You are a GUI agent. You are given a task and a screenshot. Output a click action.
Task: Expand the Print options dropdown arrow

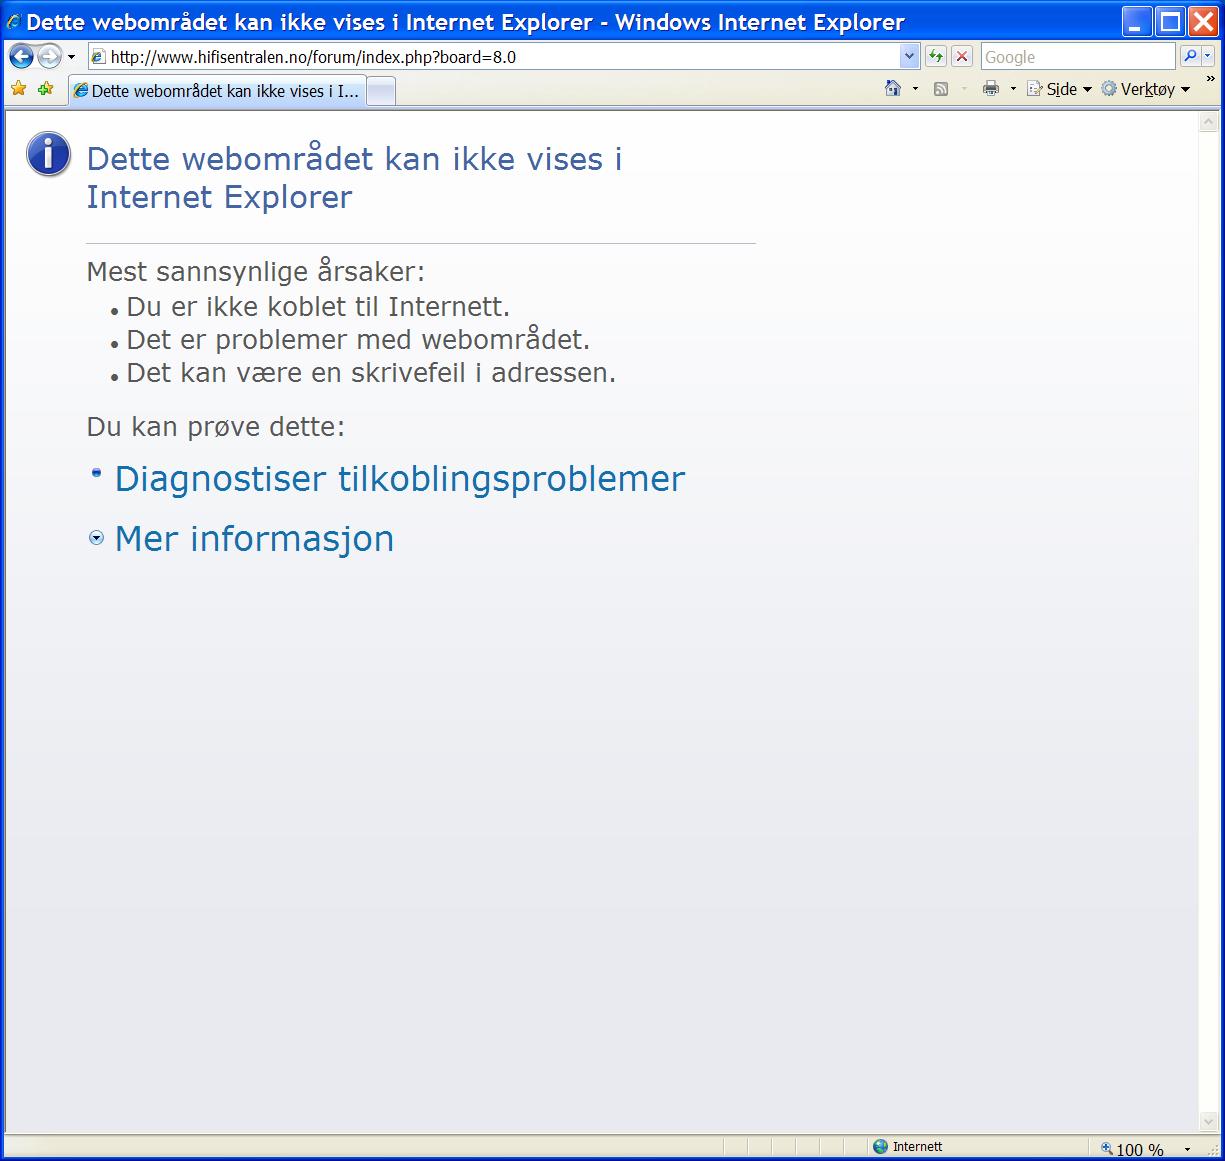(1013, 89)
